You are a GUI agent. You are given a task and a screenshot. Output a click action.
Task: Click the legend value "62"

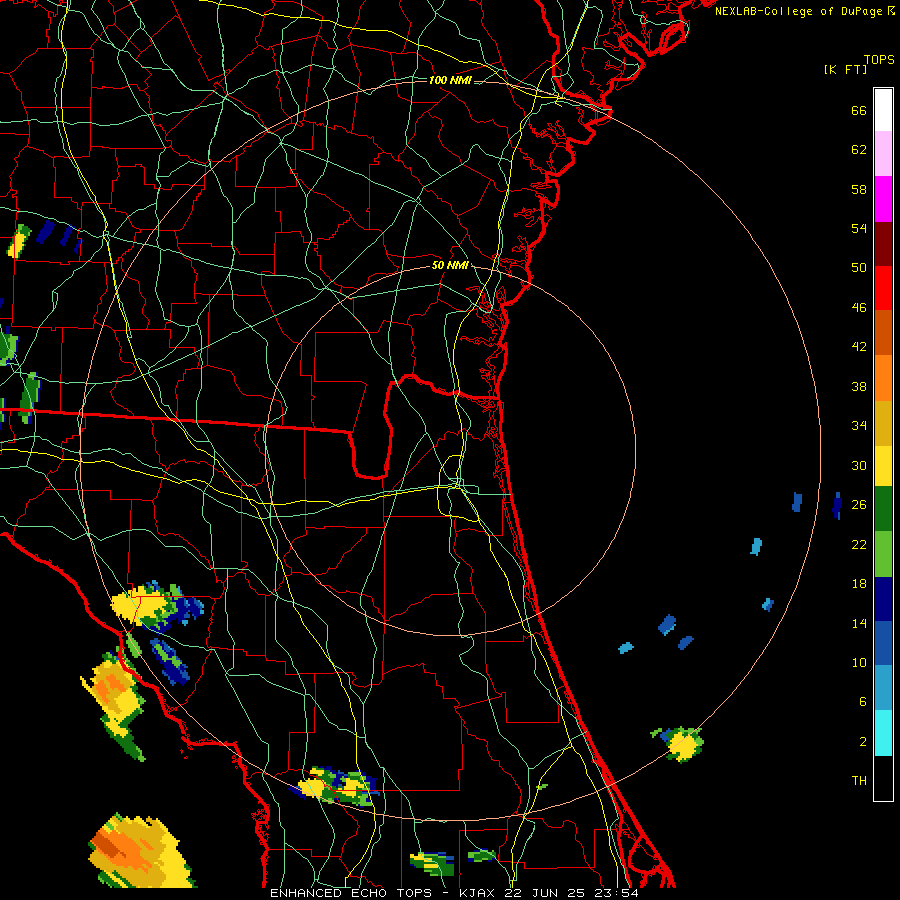click(x=859, y=150)
